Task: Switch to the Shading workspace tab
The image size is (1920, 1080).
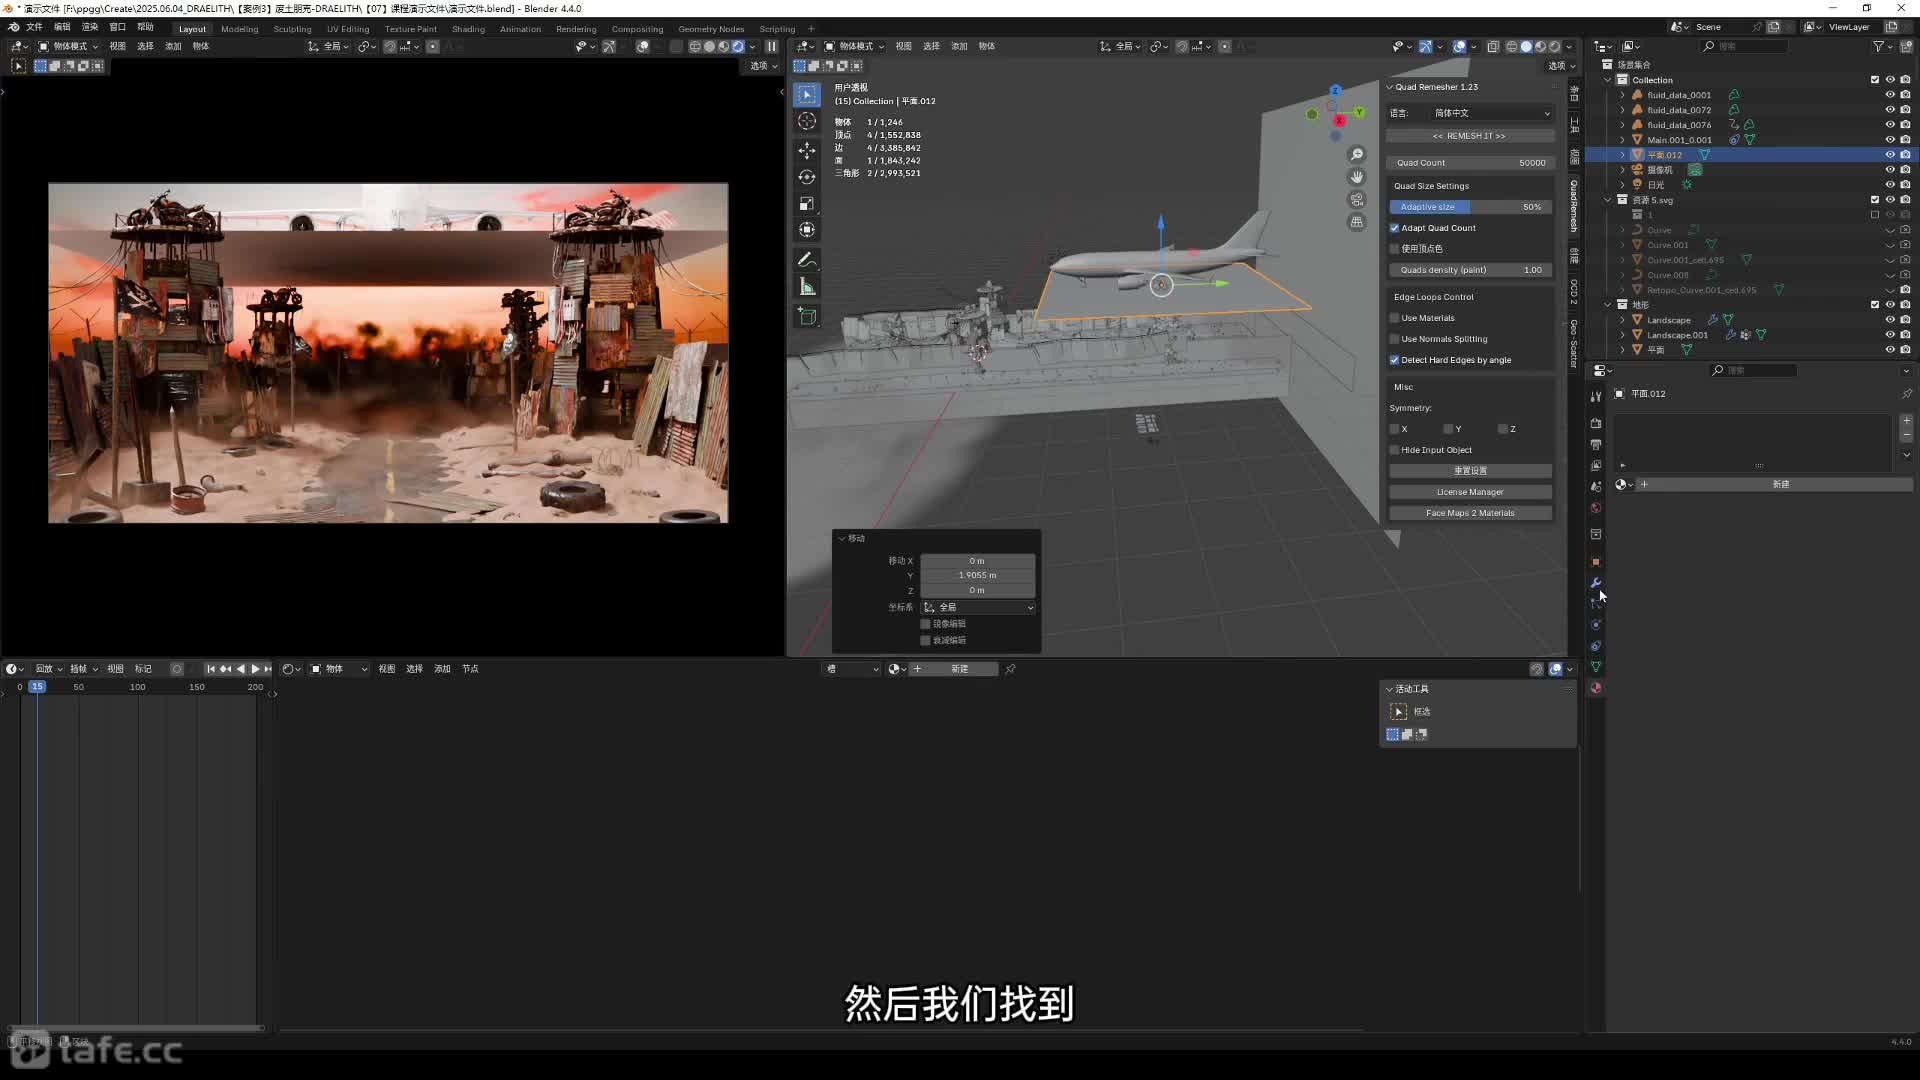Action: [468, 29]
